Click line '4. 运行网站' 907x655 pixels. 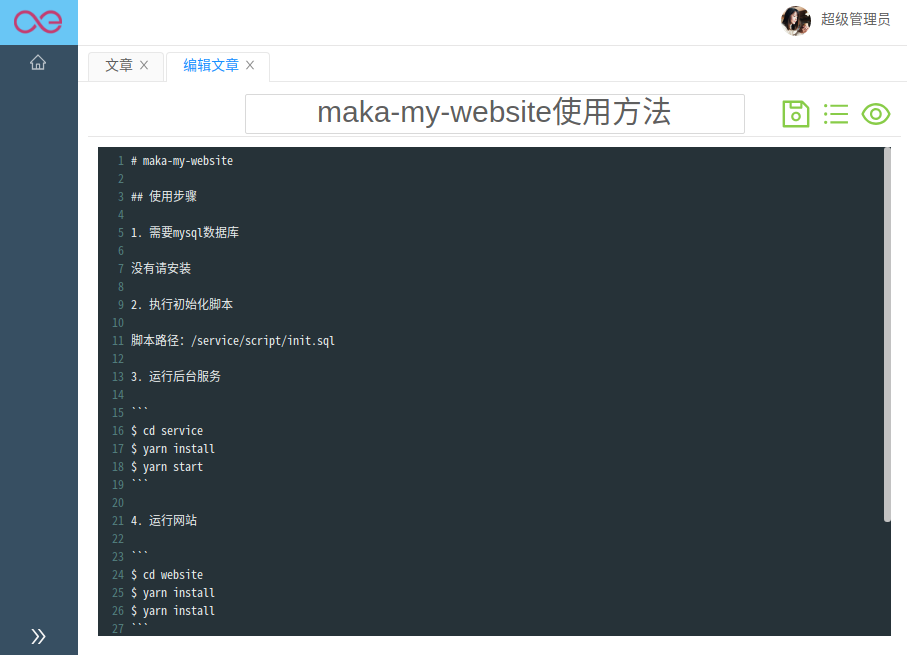coord(164,521)
